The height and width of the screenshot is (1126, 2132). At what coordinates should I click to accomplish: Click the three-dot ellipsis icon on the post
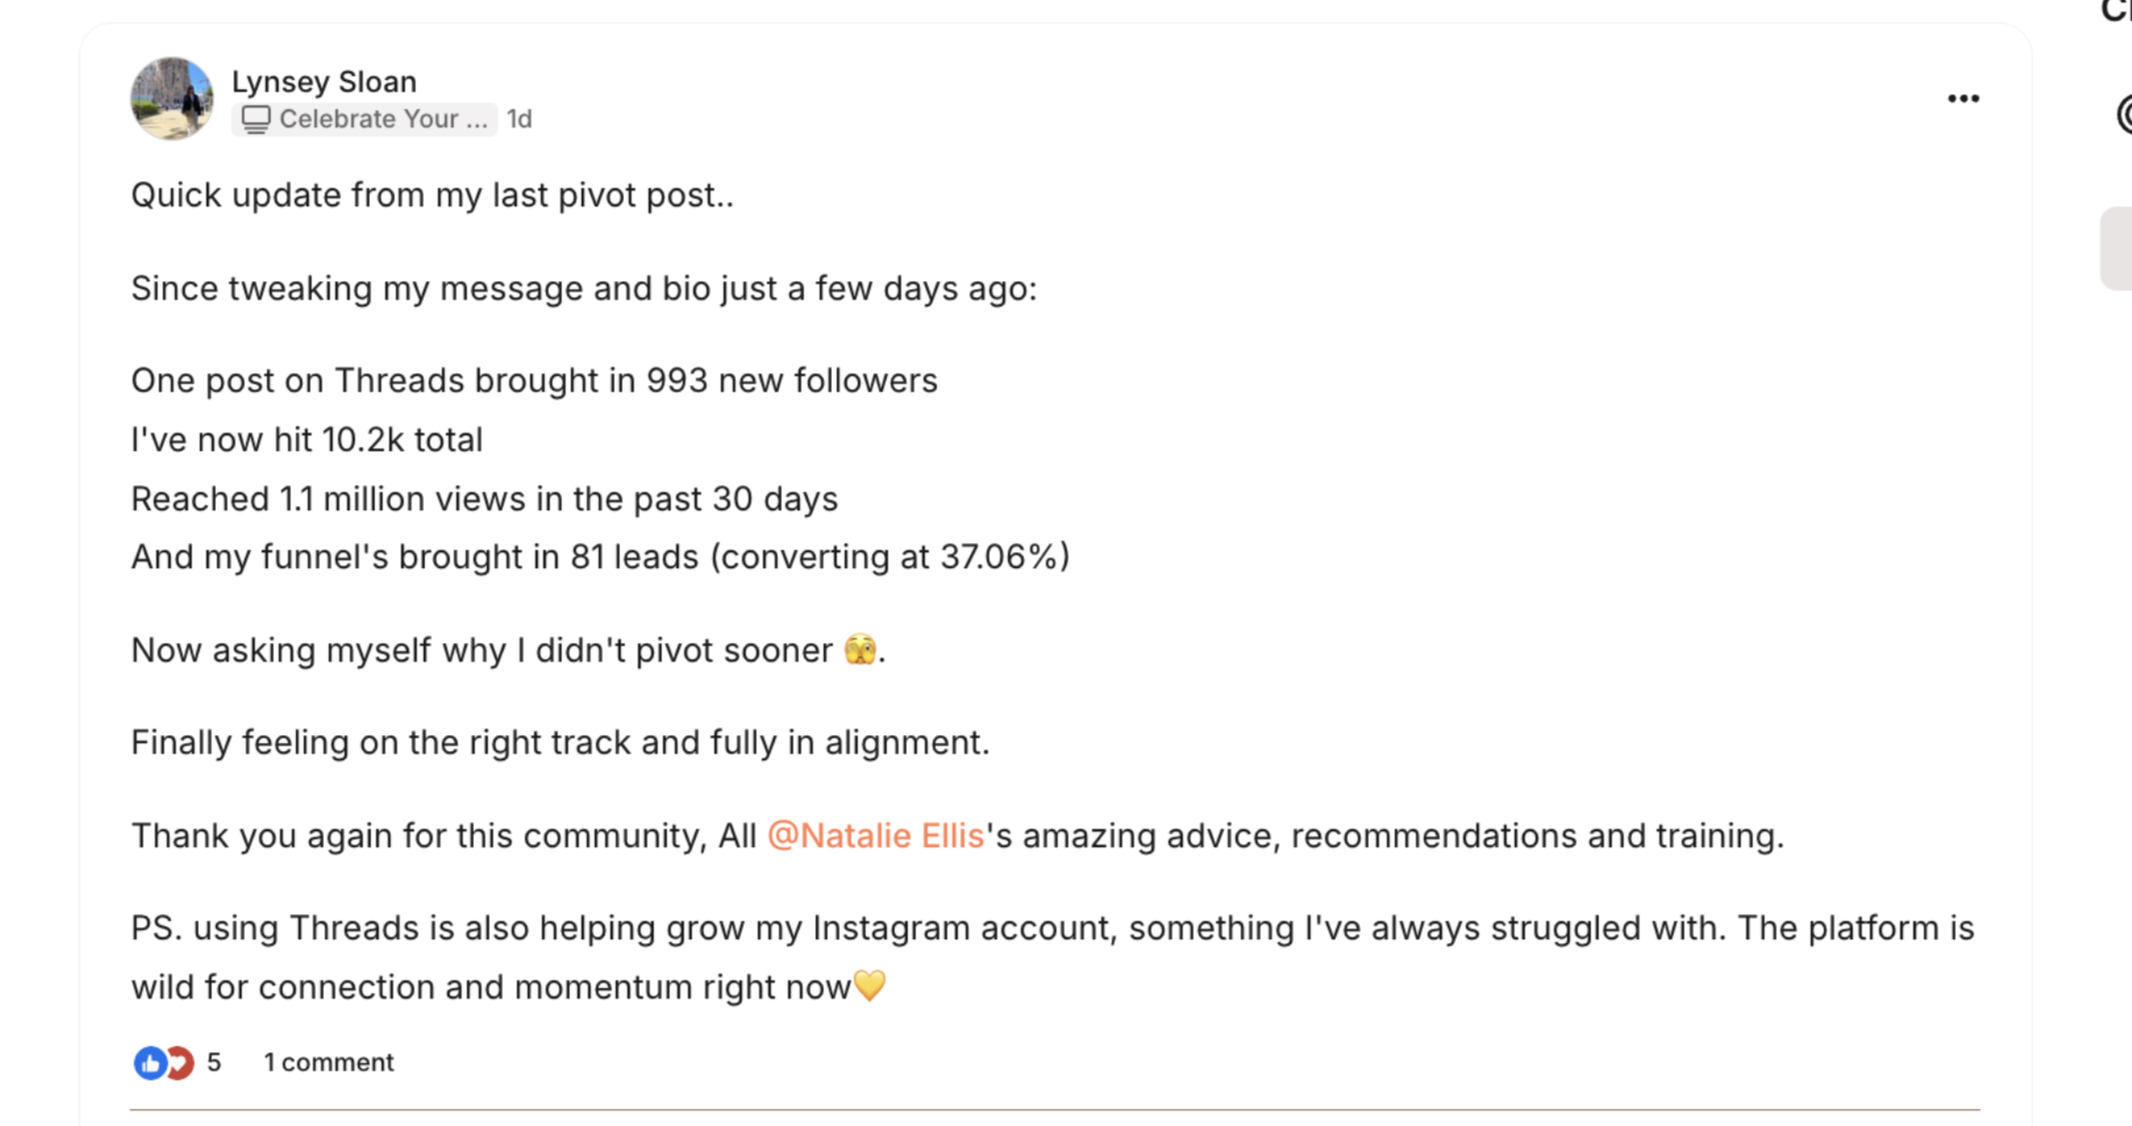1963,97
